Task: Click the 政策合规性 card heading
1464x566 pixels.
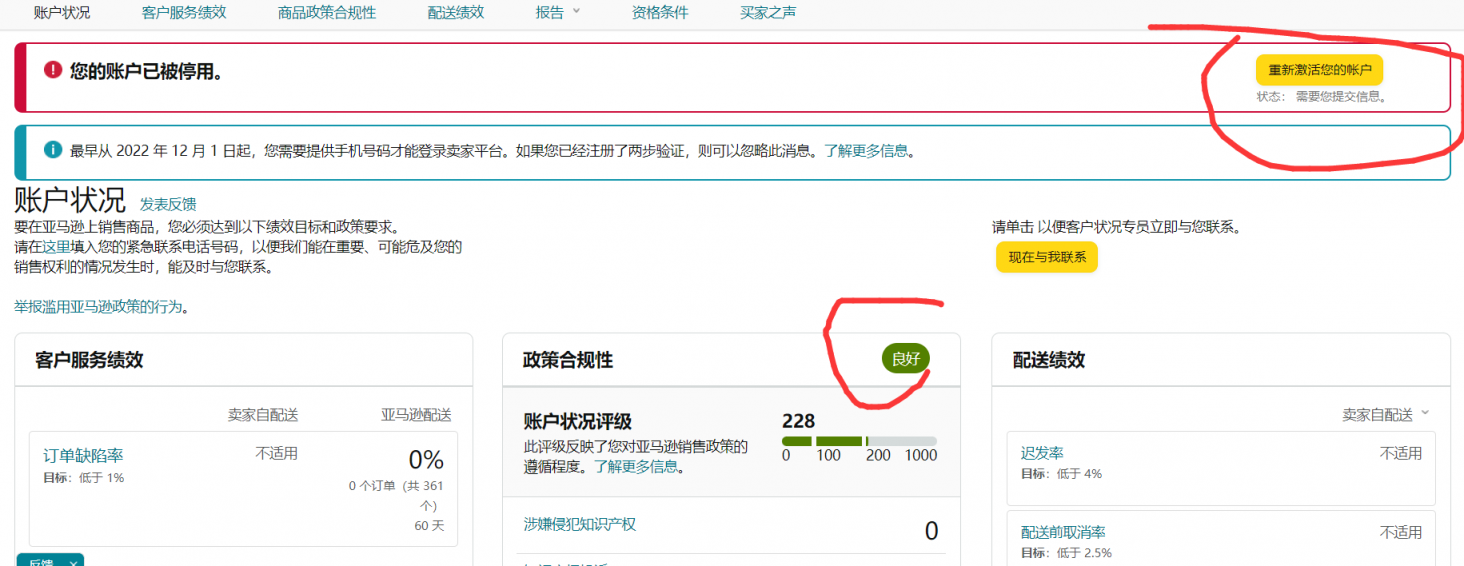Action: (568, 360)
